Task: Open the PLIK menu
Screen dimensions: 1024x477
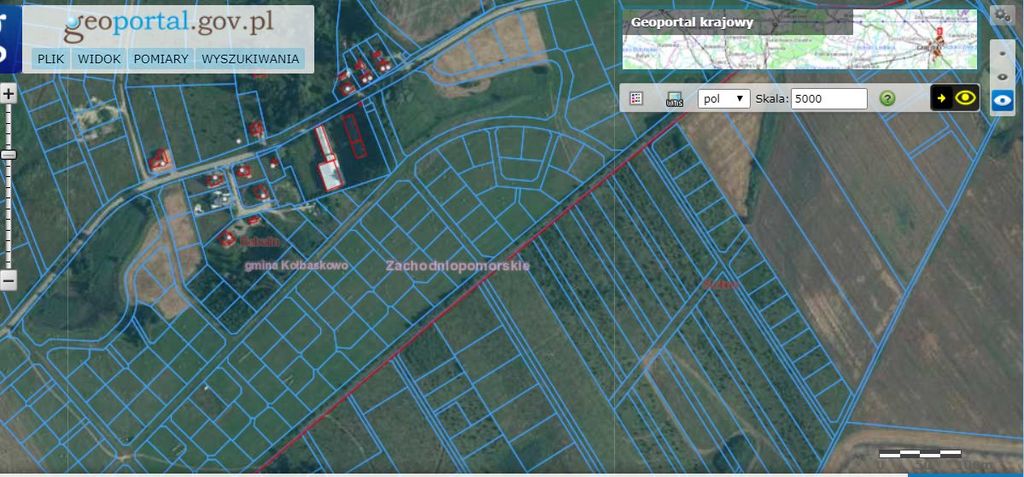Action: pyautogui.click(x=50, y=59)
